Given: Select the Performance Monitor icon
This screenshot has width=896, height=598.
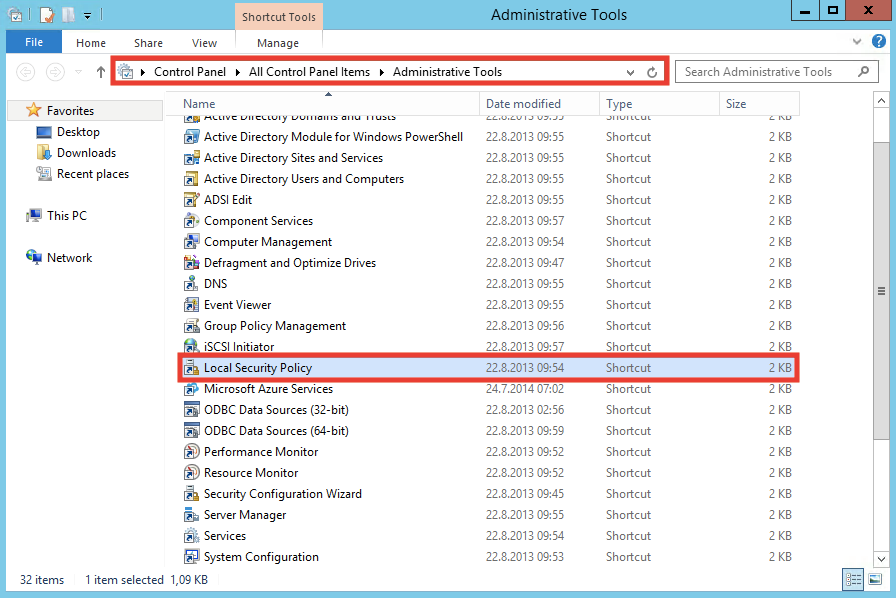Looking at the screenshot, I should (x=192, y=452).
